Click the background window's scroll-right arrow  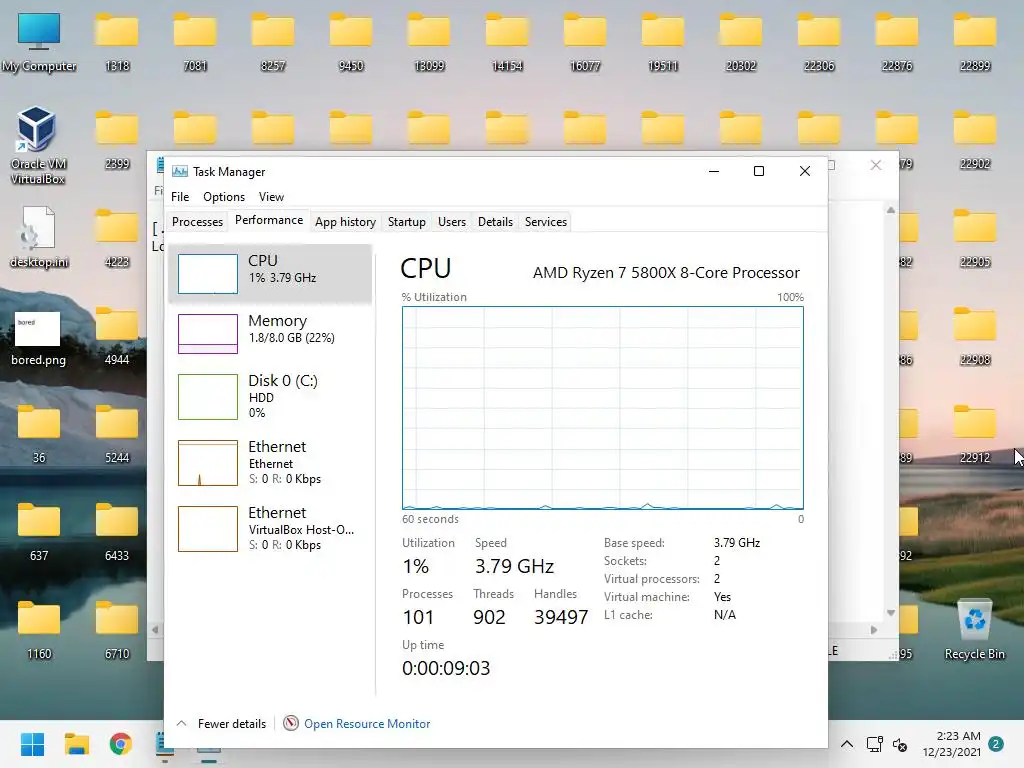coord(874,630)
